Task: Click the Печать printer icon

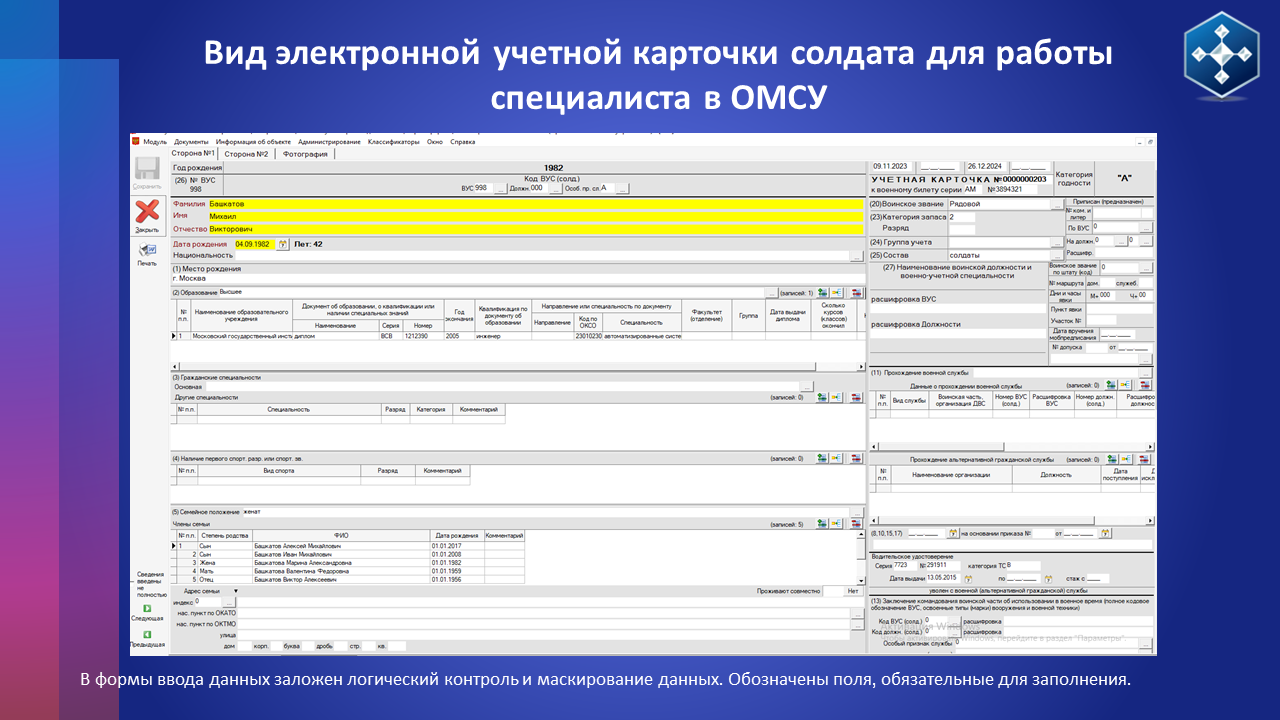Action: [x=147, y=250]
